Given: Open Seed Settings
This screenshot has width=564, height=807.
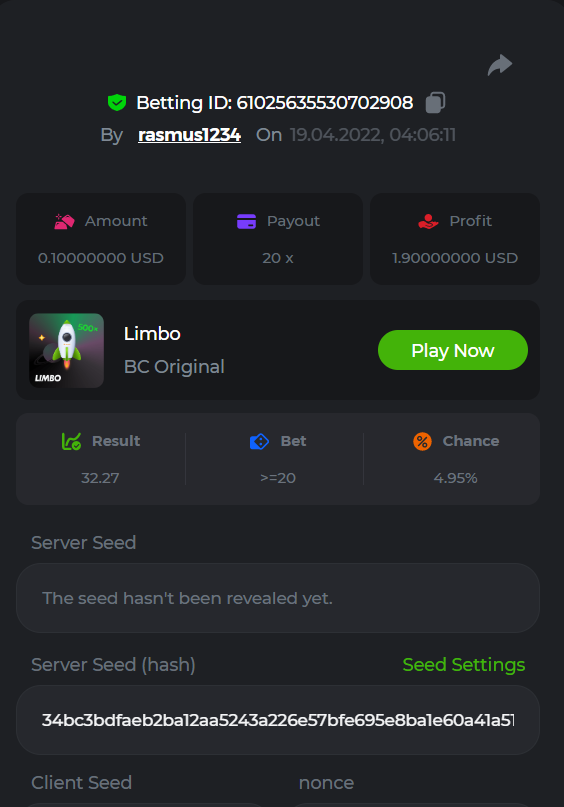Looking at the screenshot, I should [x=464, y=664].
